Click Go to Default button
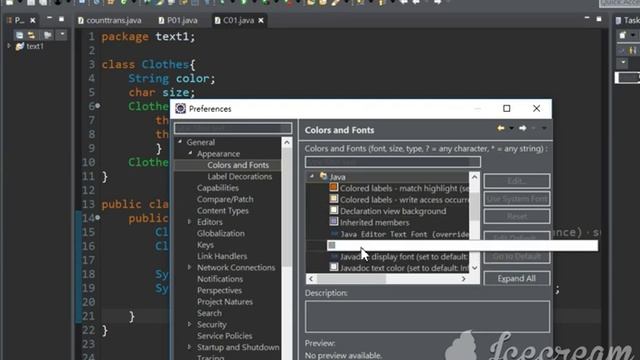The image size is (640, 360). tap(517, 256)
